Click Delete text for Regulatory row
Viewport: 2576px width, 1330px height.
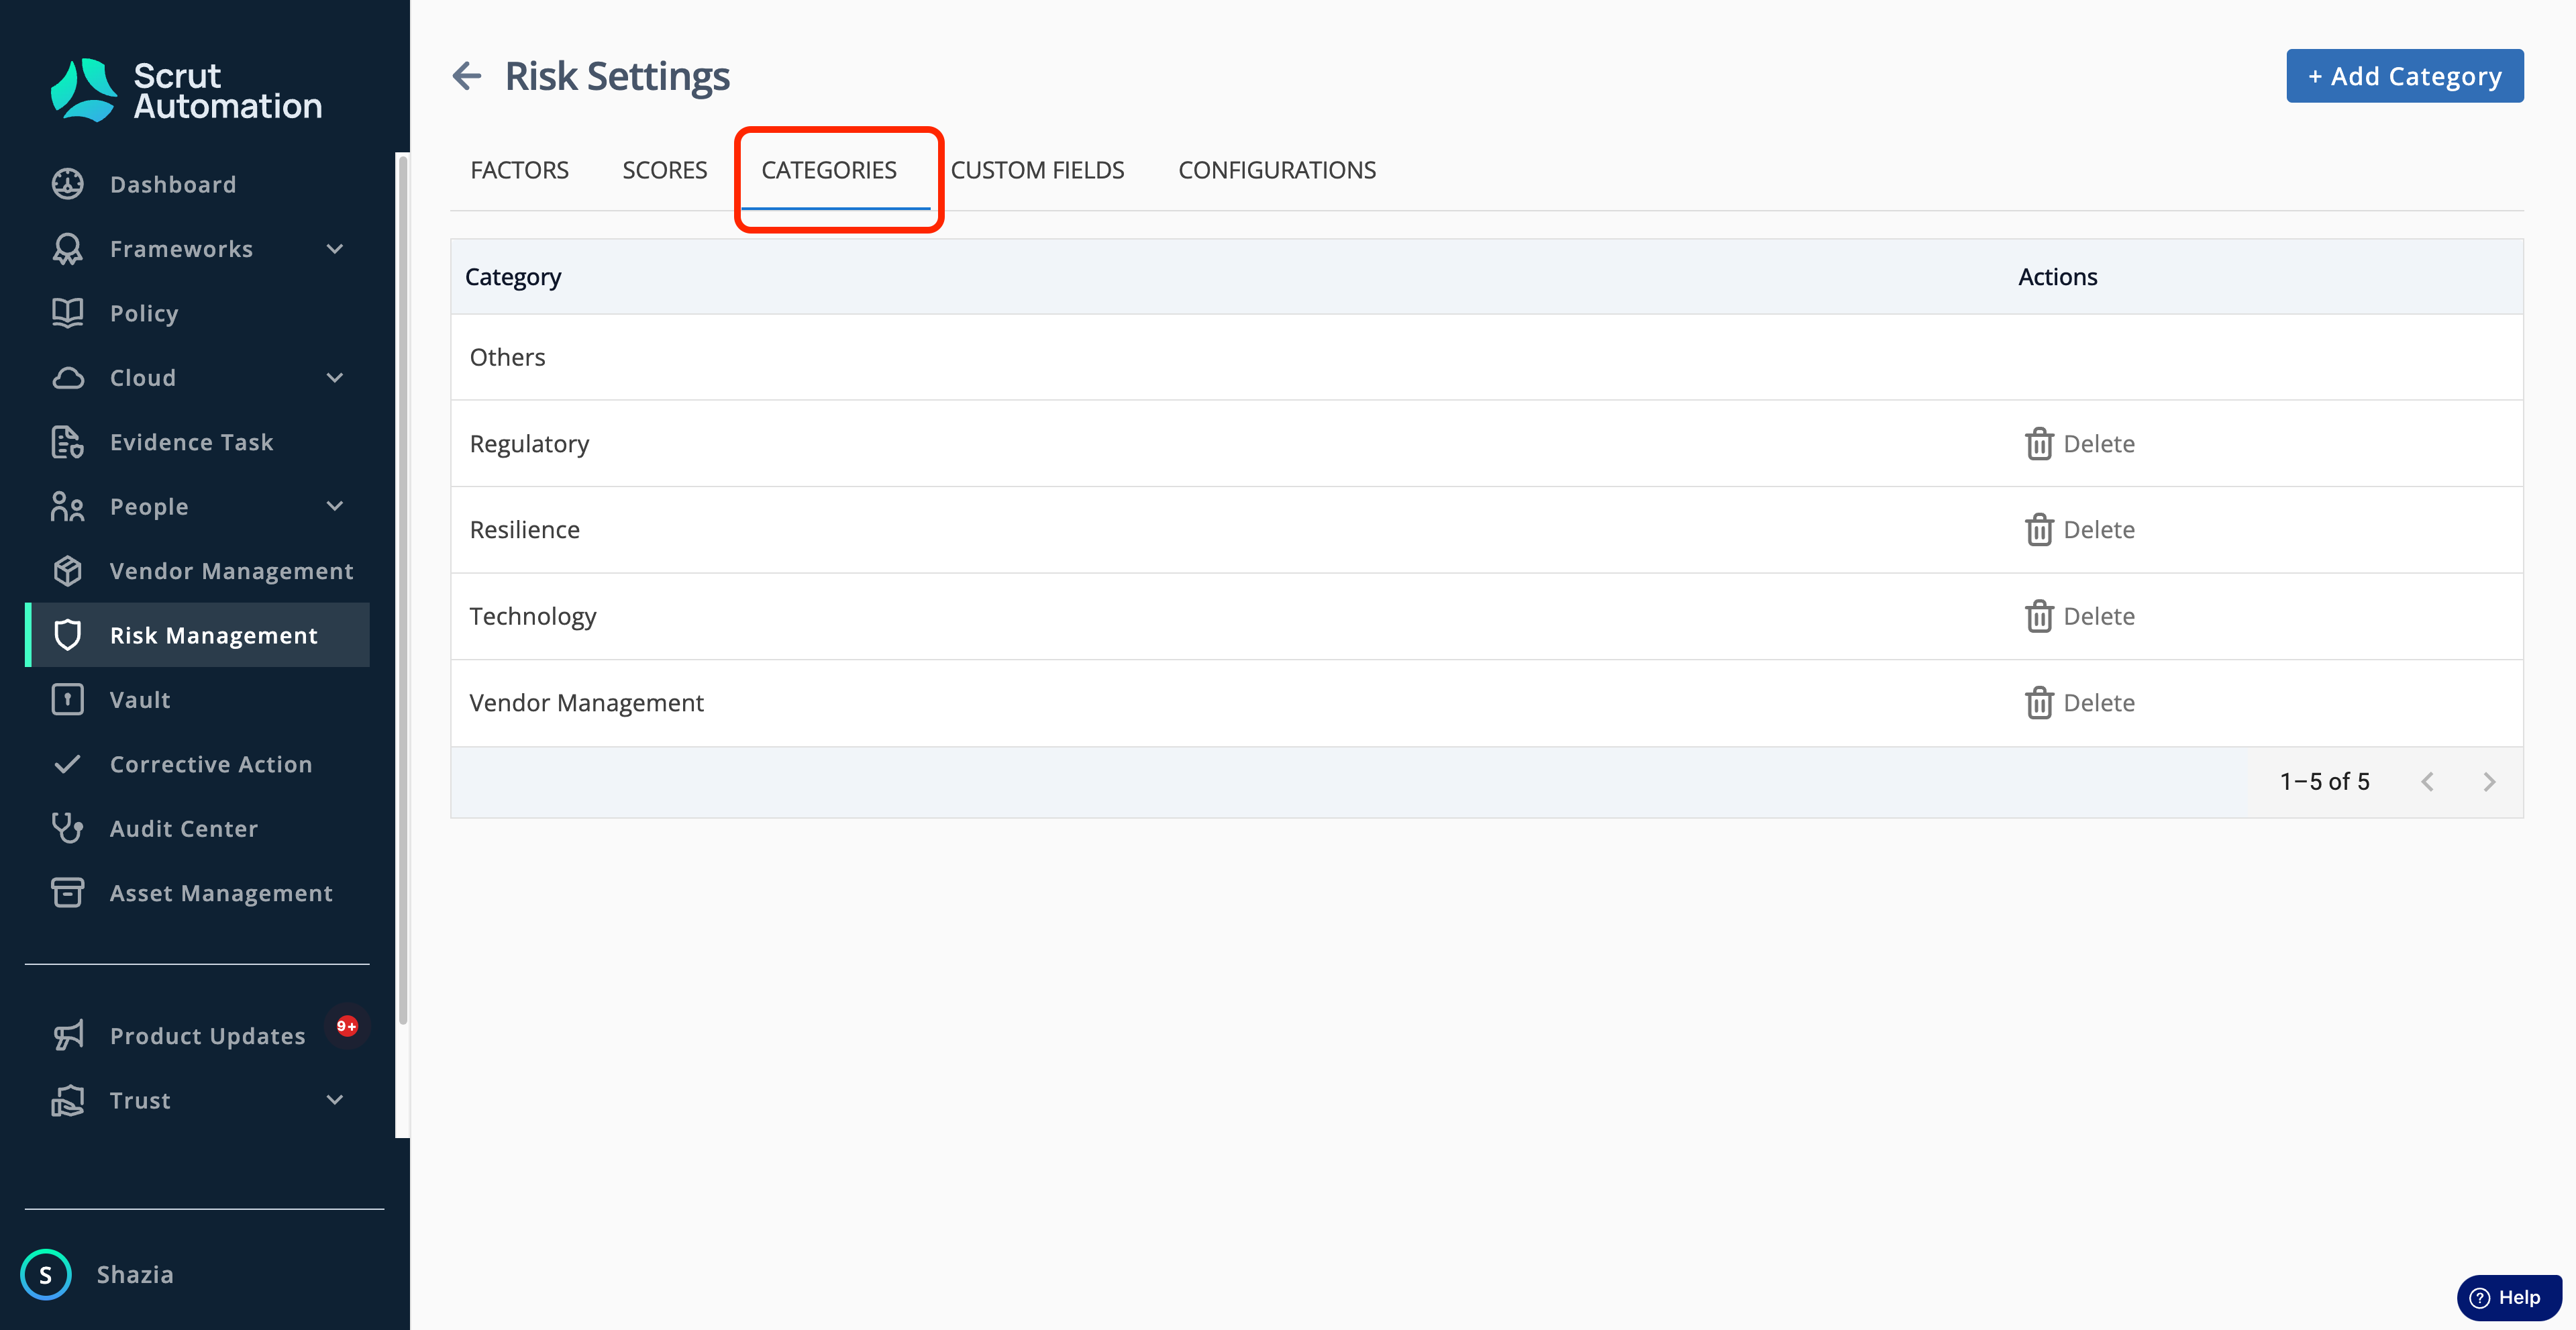point(2099,444)
